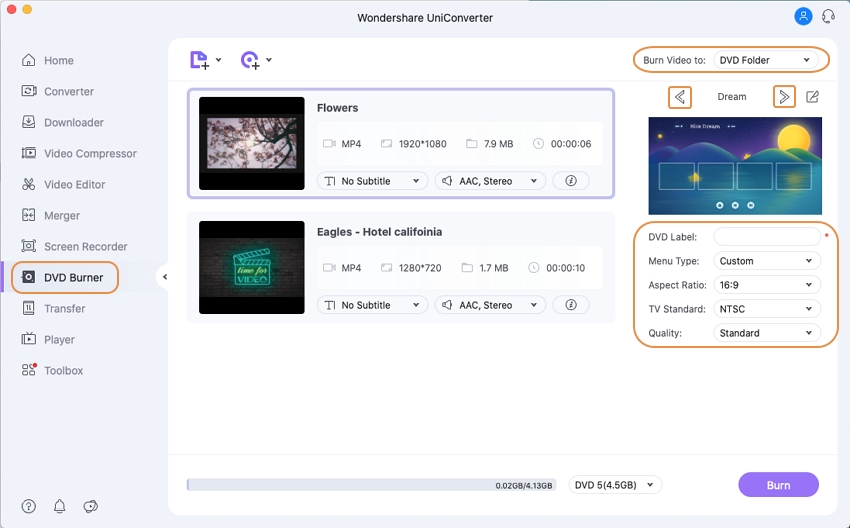This screenshot has height=528, width=850.
Task: Open the user account profile icon
Action: pos(803,17)
